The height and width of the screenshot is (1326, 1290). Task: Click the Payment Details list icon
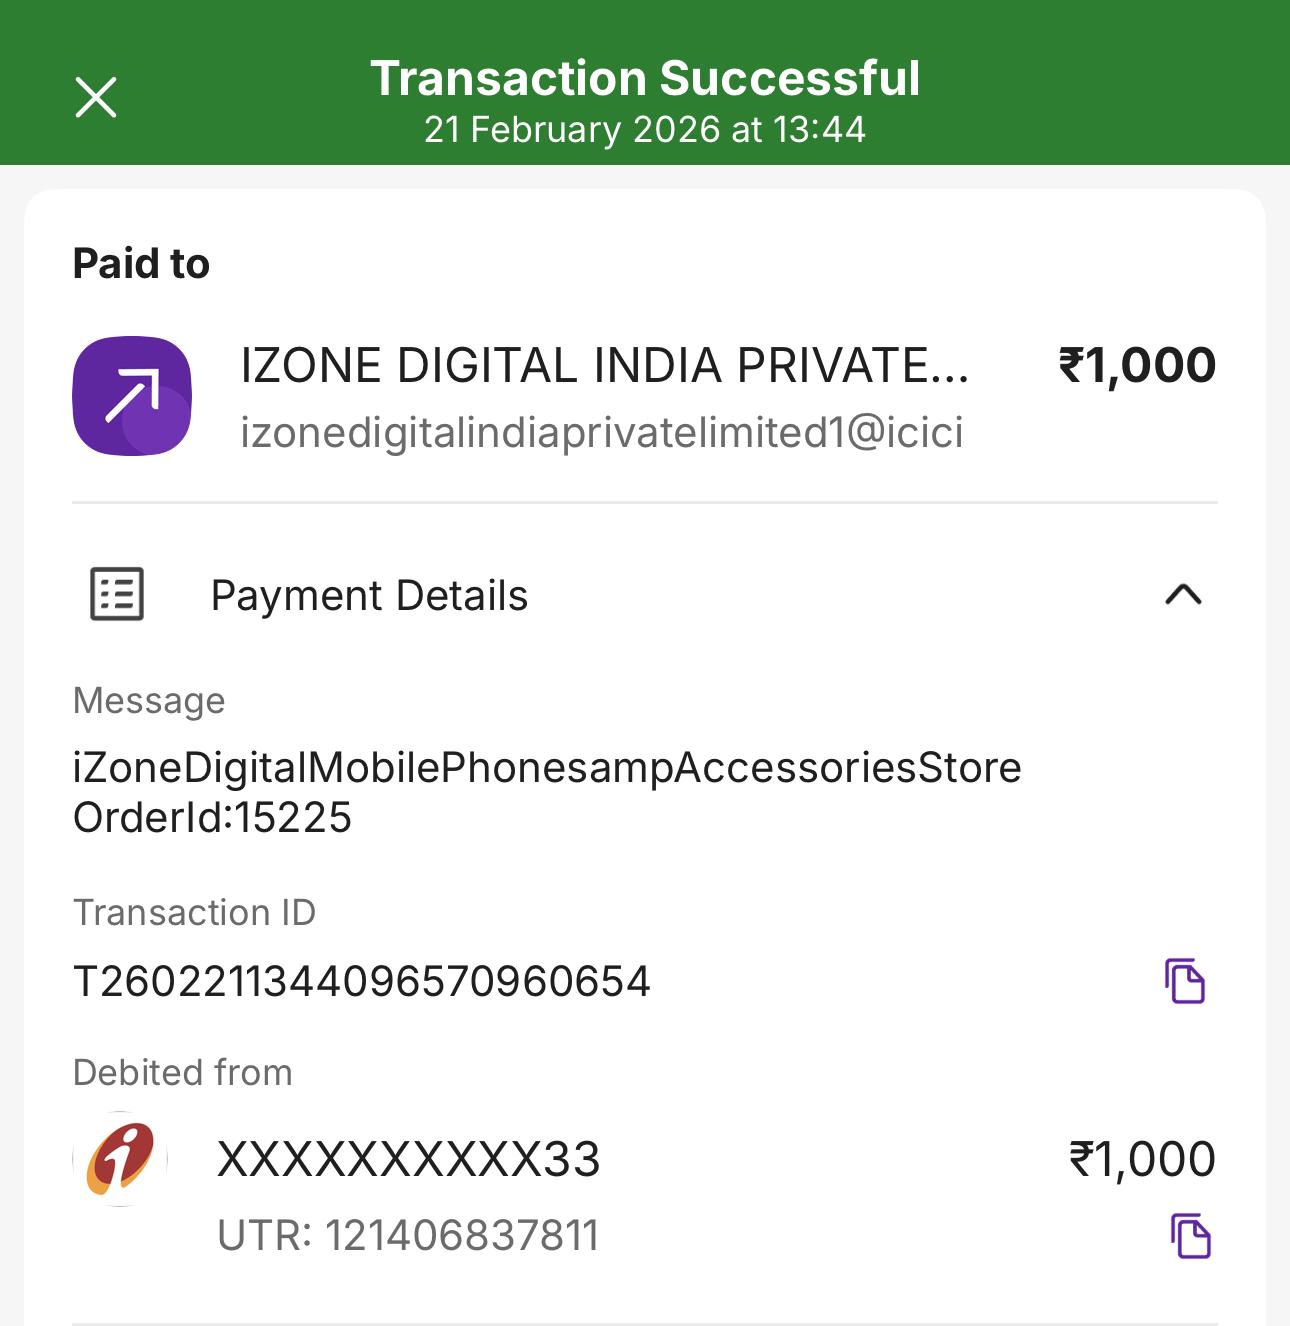coord(117,595)
